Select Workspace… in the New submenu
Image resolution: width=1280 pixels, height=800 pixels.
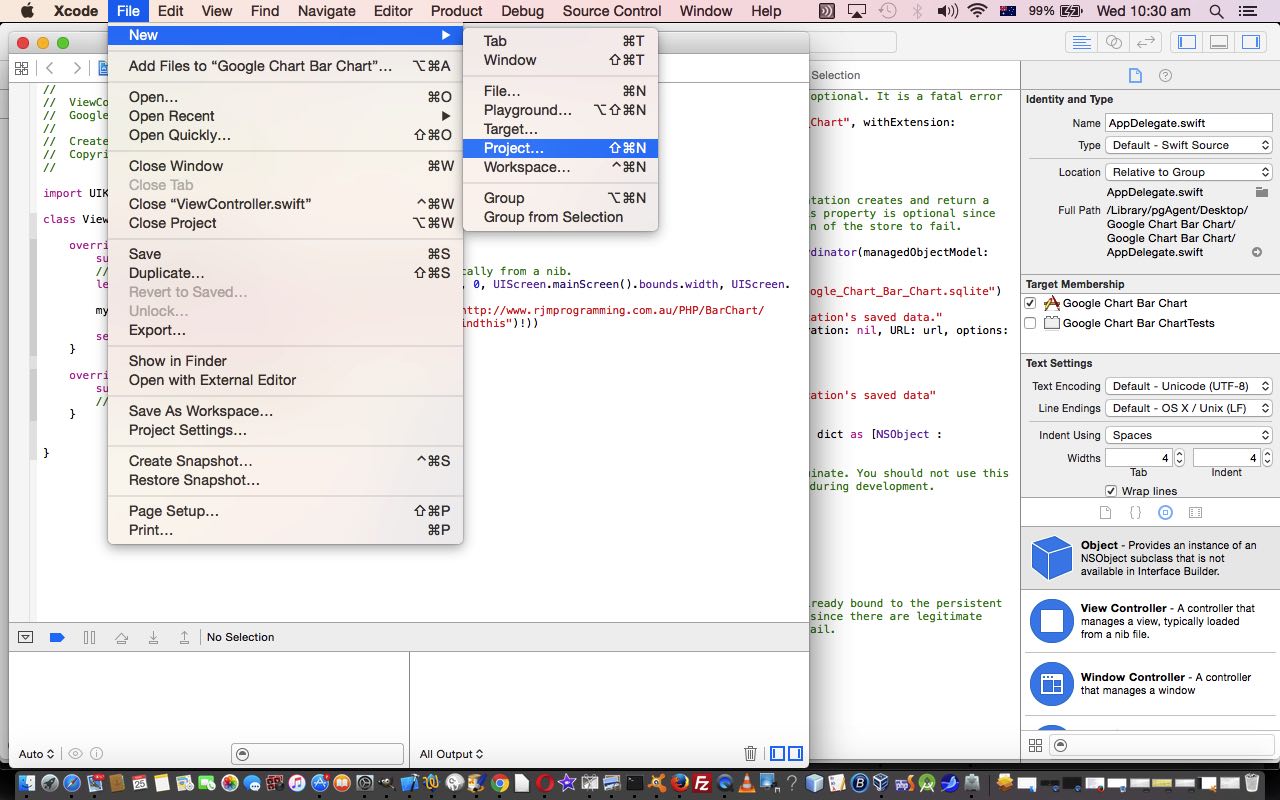[560, 167]
